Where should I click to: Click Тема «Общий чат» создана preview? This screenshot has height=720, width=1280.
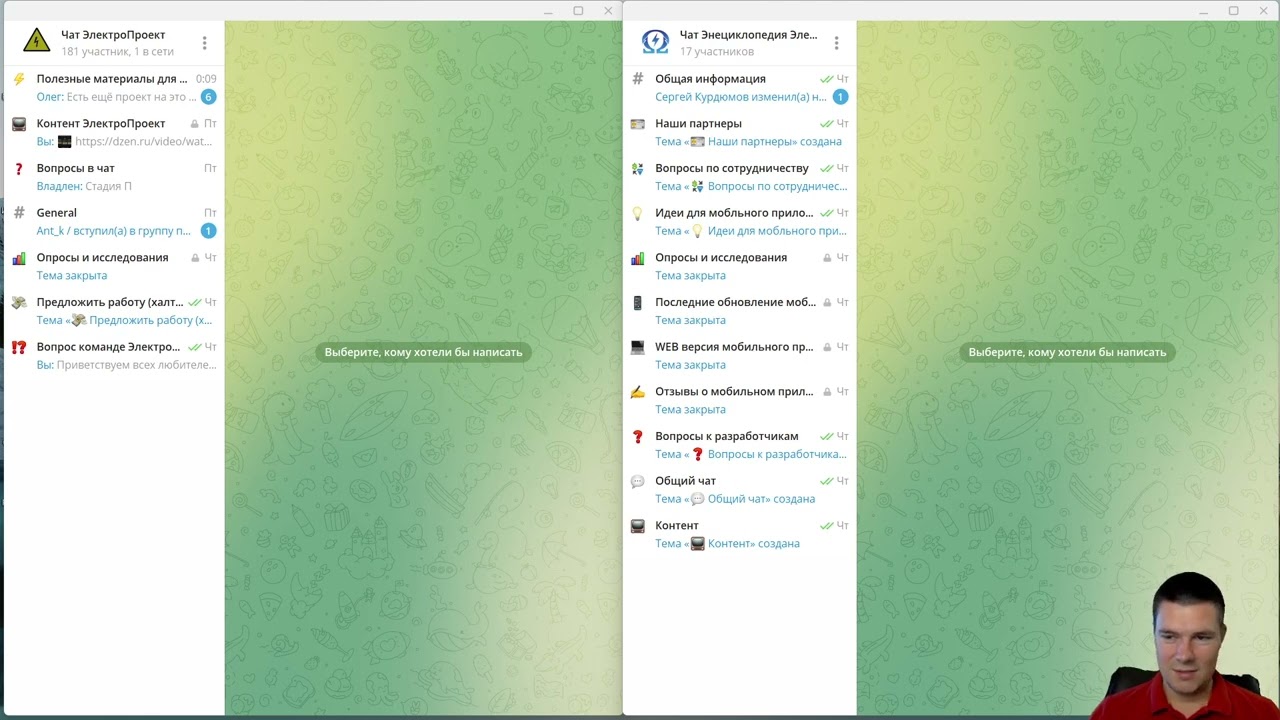pyautogui.click(x=735, y=499)
